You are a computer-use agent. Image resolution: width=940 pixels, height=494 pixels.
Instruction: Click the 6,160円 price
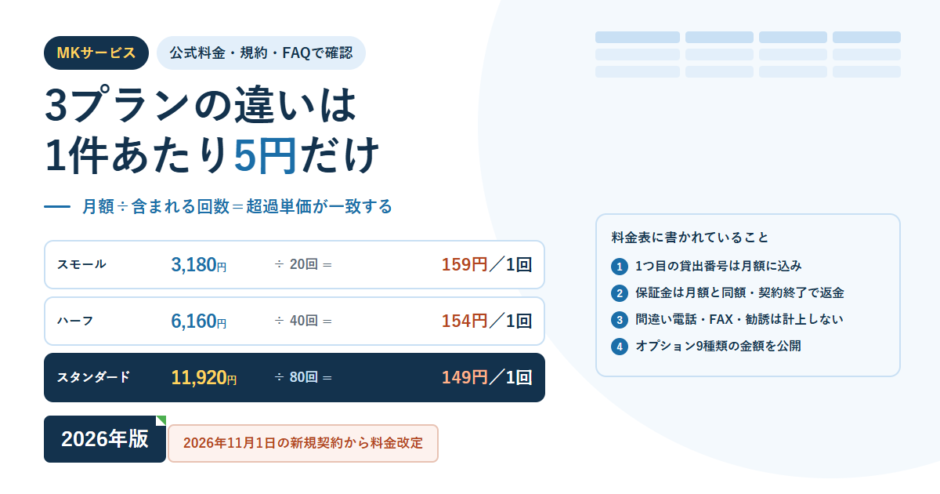tap(198, 321)
